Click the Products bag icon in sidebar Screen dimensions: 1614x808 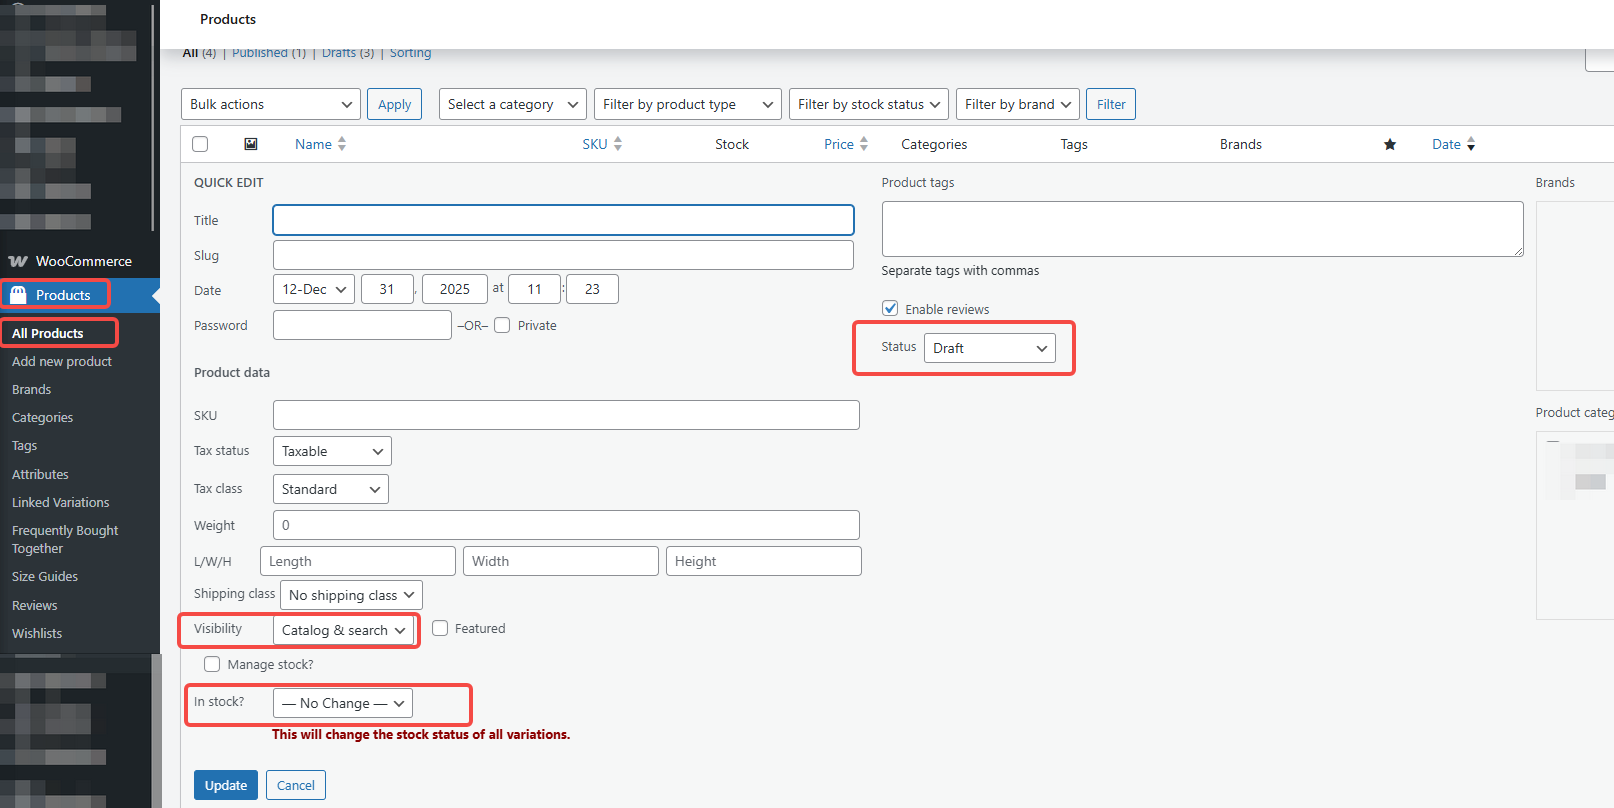pyautogui.click(x=18, y=295)
